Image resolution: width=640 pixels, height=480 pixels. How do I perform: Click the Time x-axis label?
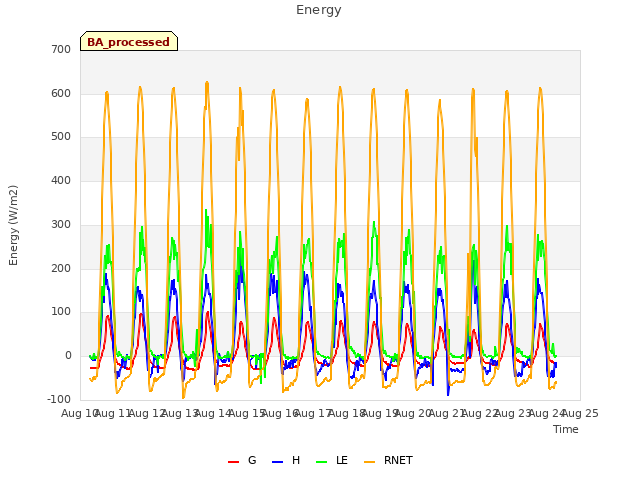(x=566, y=429)
